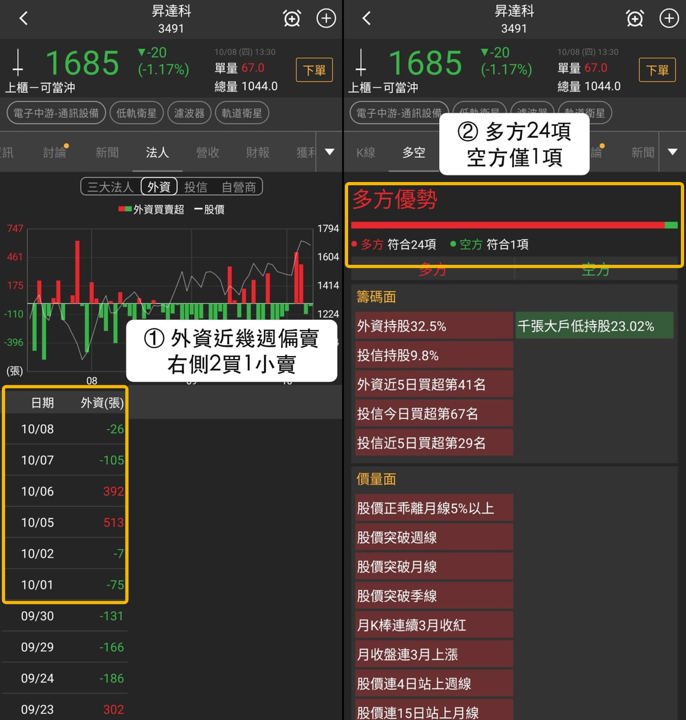Open 投信今日買超第67名 item

[x=433, y=414]
